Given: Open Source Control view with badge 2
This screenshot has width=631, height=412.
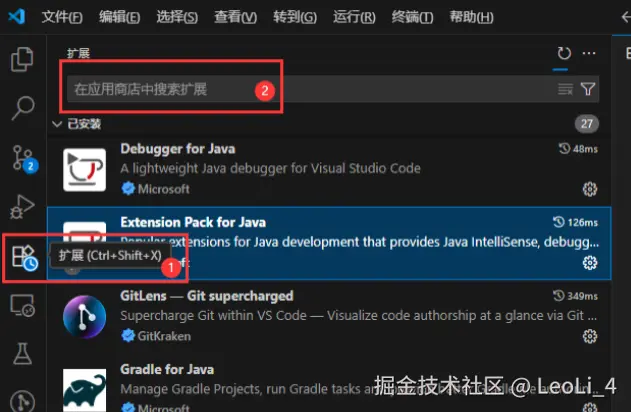Looking at the screenshot, I should point(24,159).
